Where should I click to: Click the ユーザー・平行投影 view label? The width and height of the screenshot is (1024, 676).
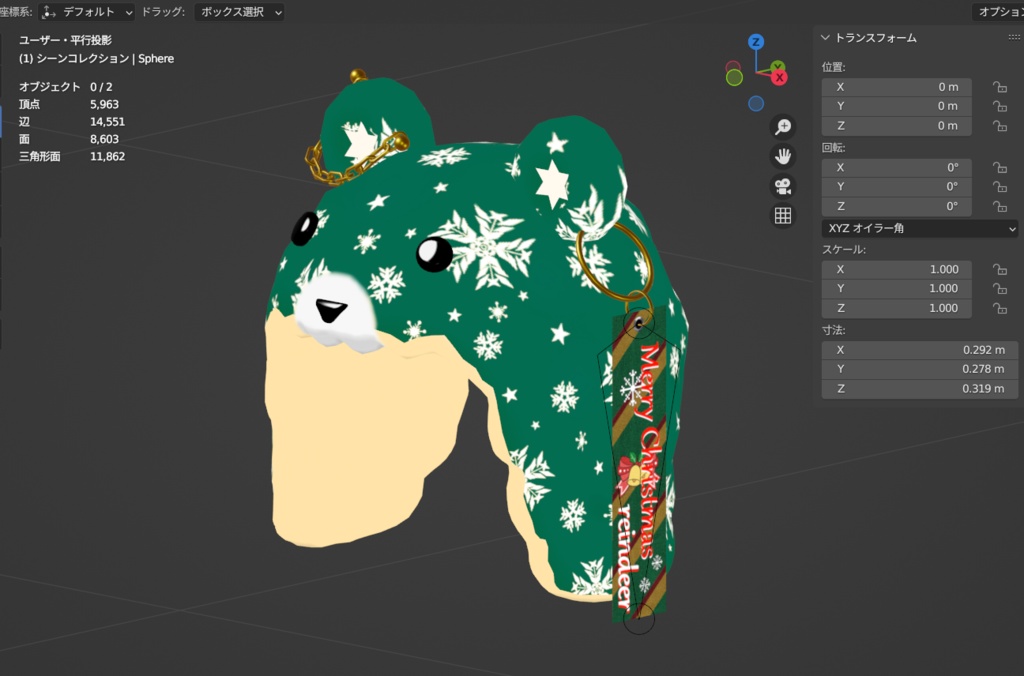click(x=65, y=40)
